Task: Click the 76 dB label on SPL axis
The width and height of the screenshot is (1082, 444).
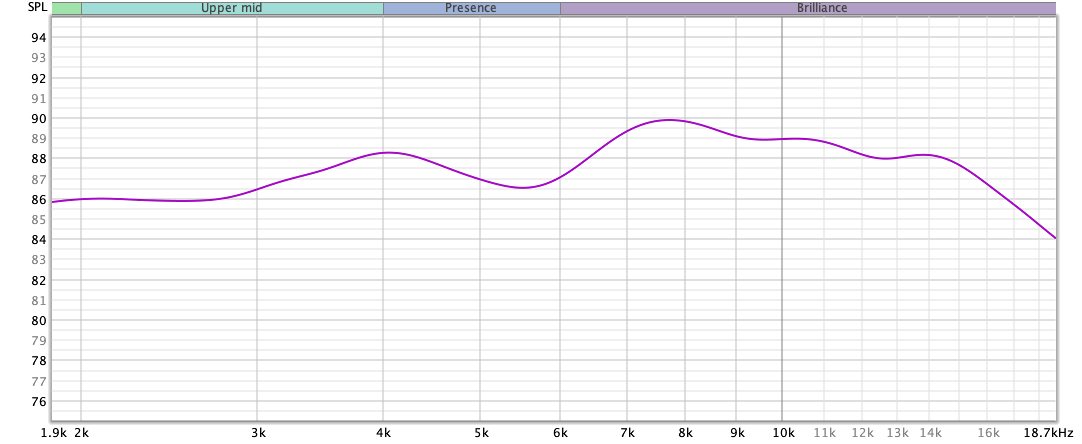Action: 38,402
